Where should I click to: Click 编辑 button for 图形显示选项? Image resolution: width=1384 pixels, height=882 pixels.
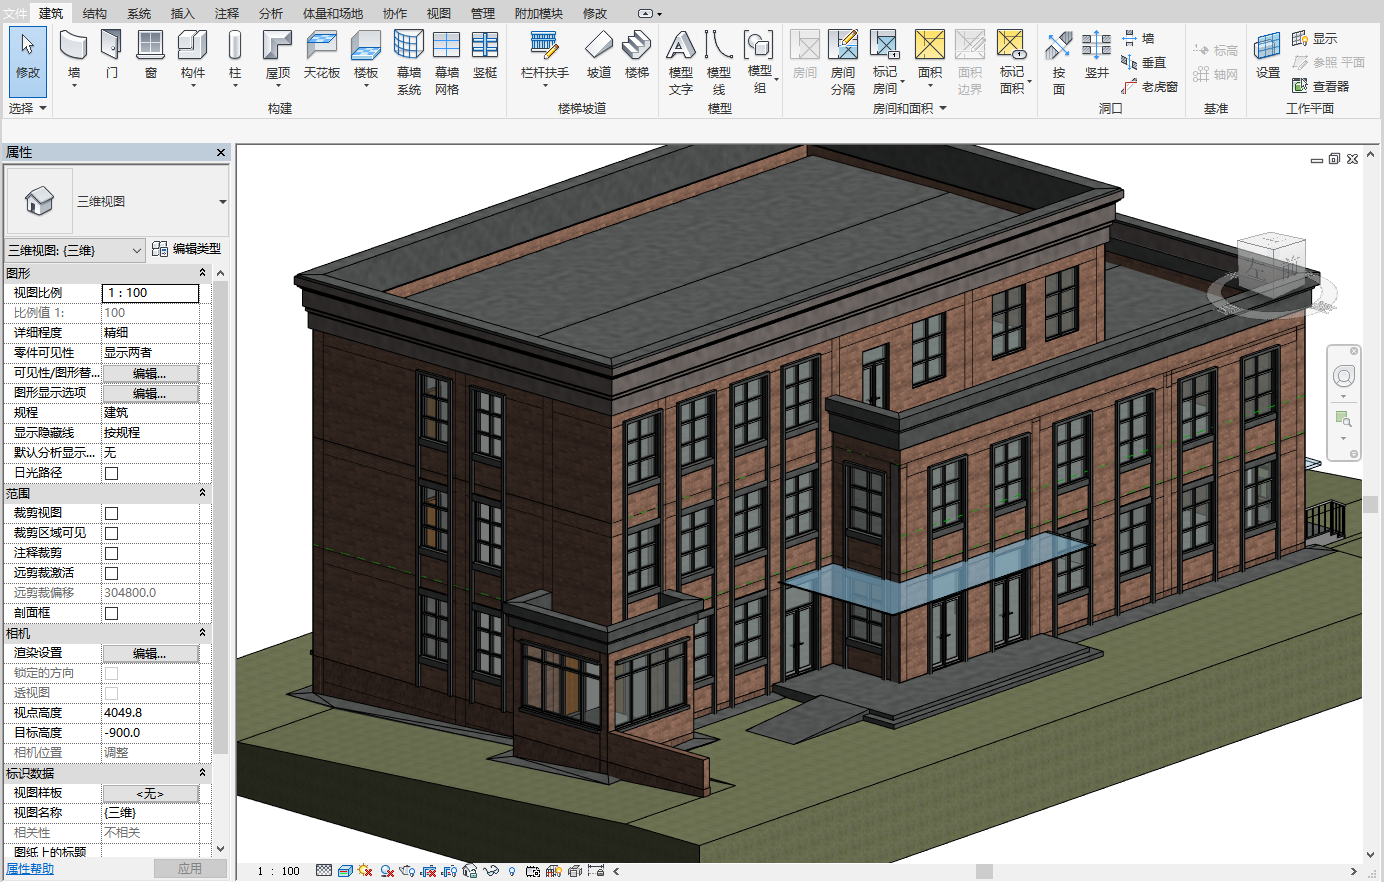tap(150, 393)
